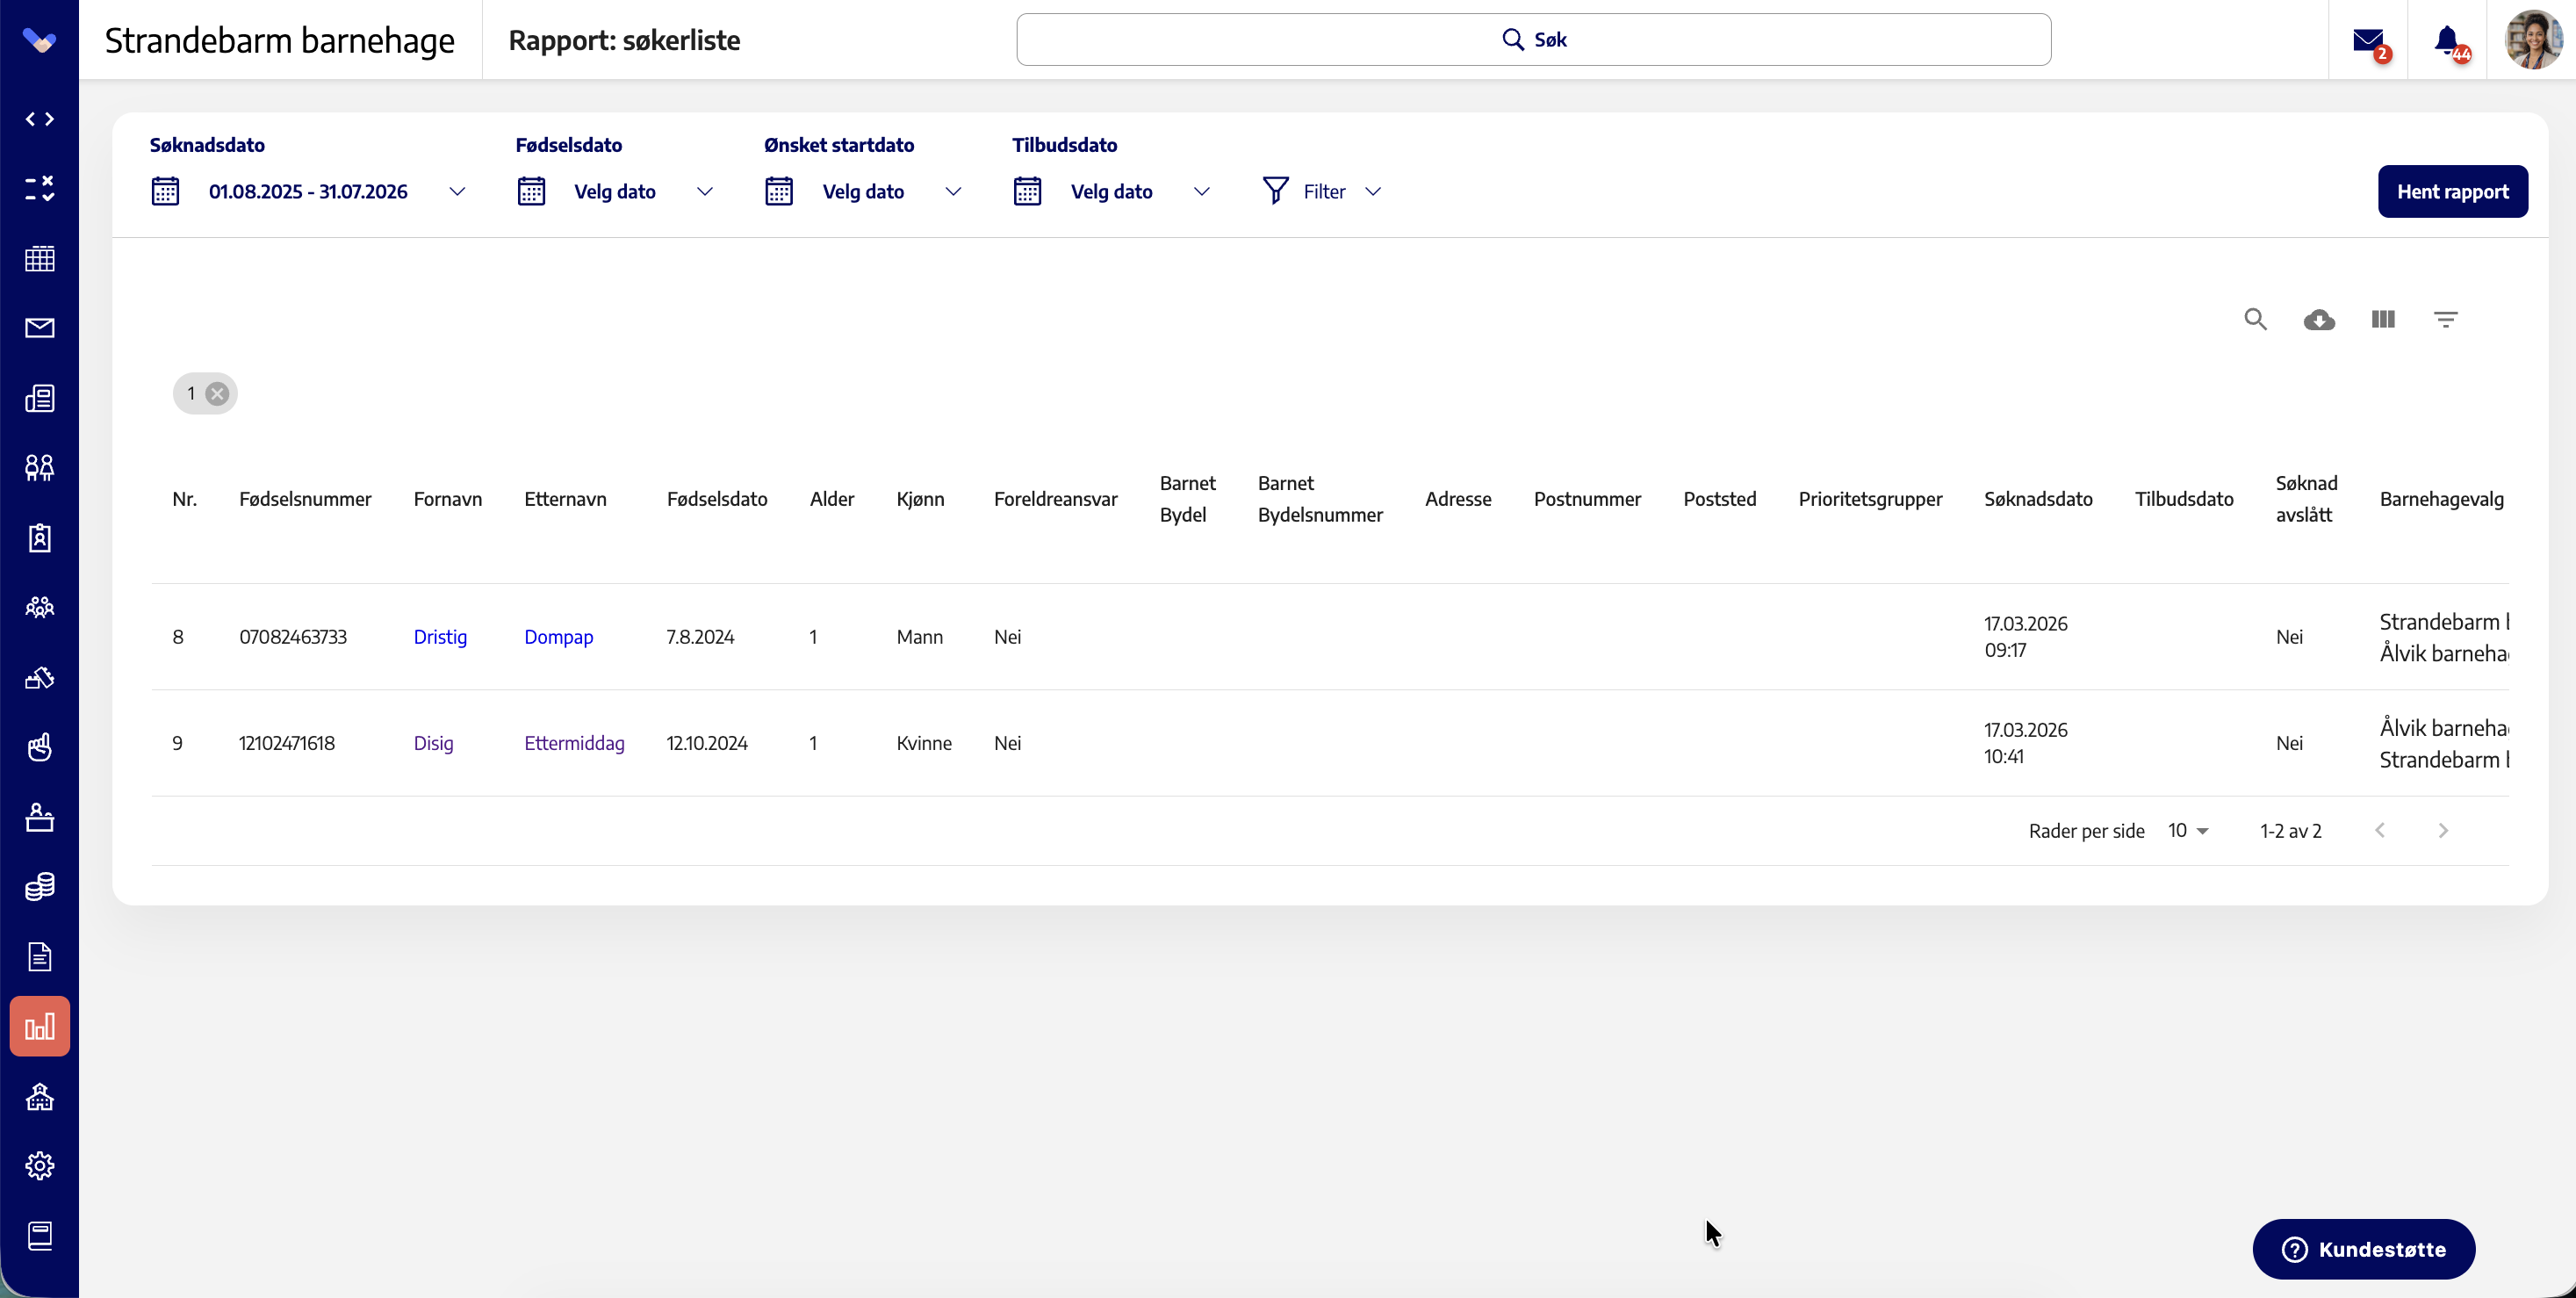Download the report with cloud icon

click(x=2319, y=319)
